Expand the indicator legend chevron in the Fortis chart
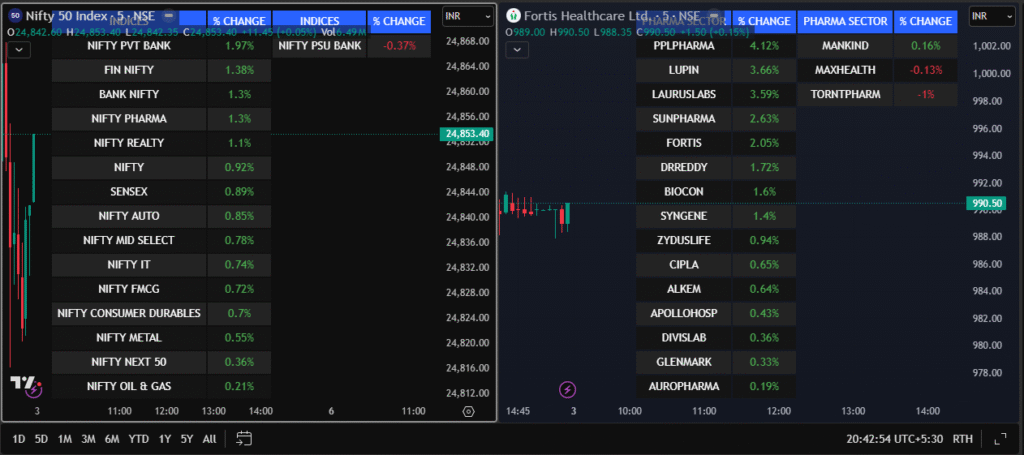This screenshot has height=455, width=1024. click(518, 49)
